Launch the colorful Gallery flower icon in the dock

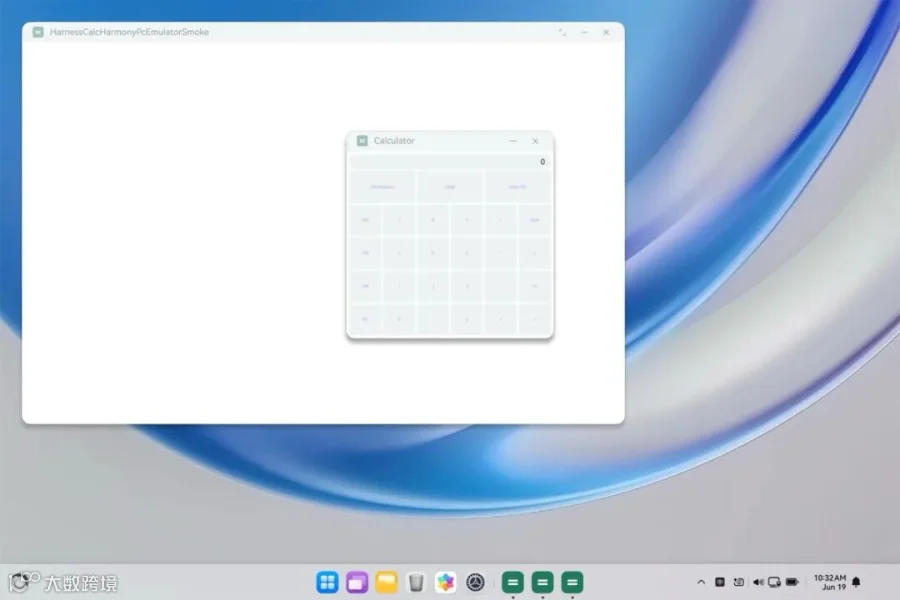(x=445, y=582)
